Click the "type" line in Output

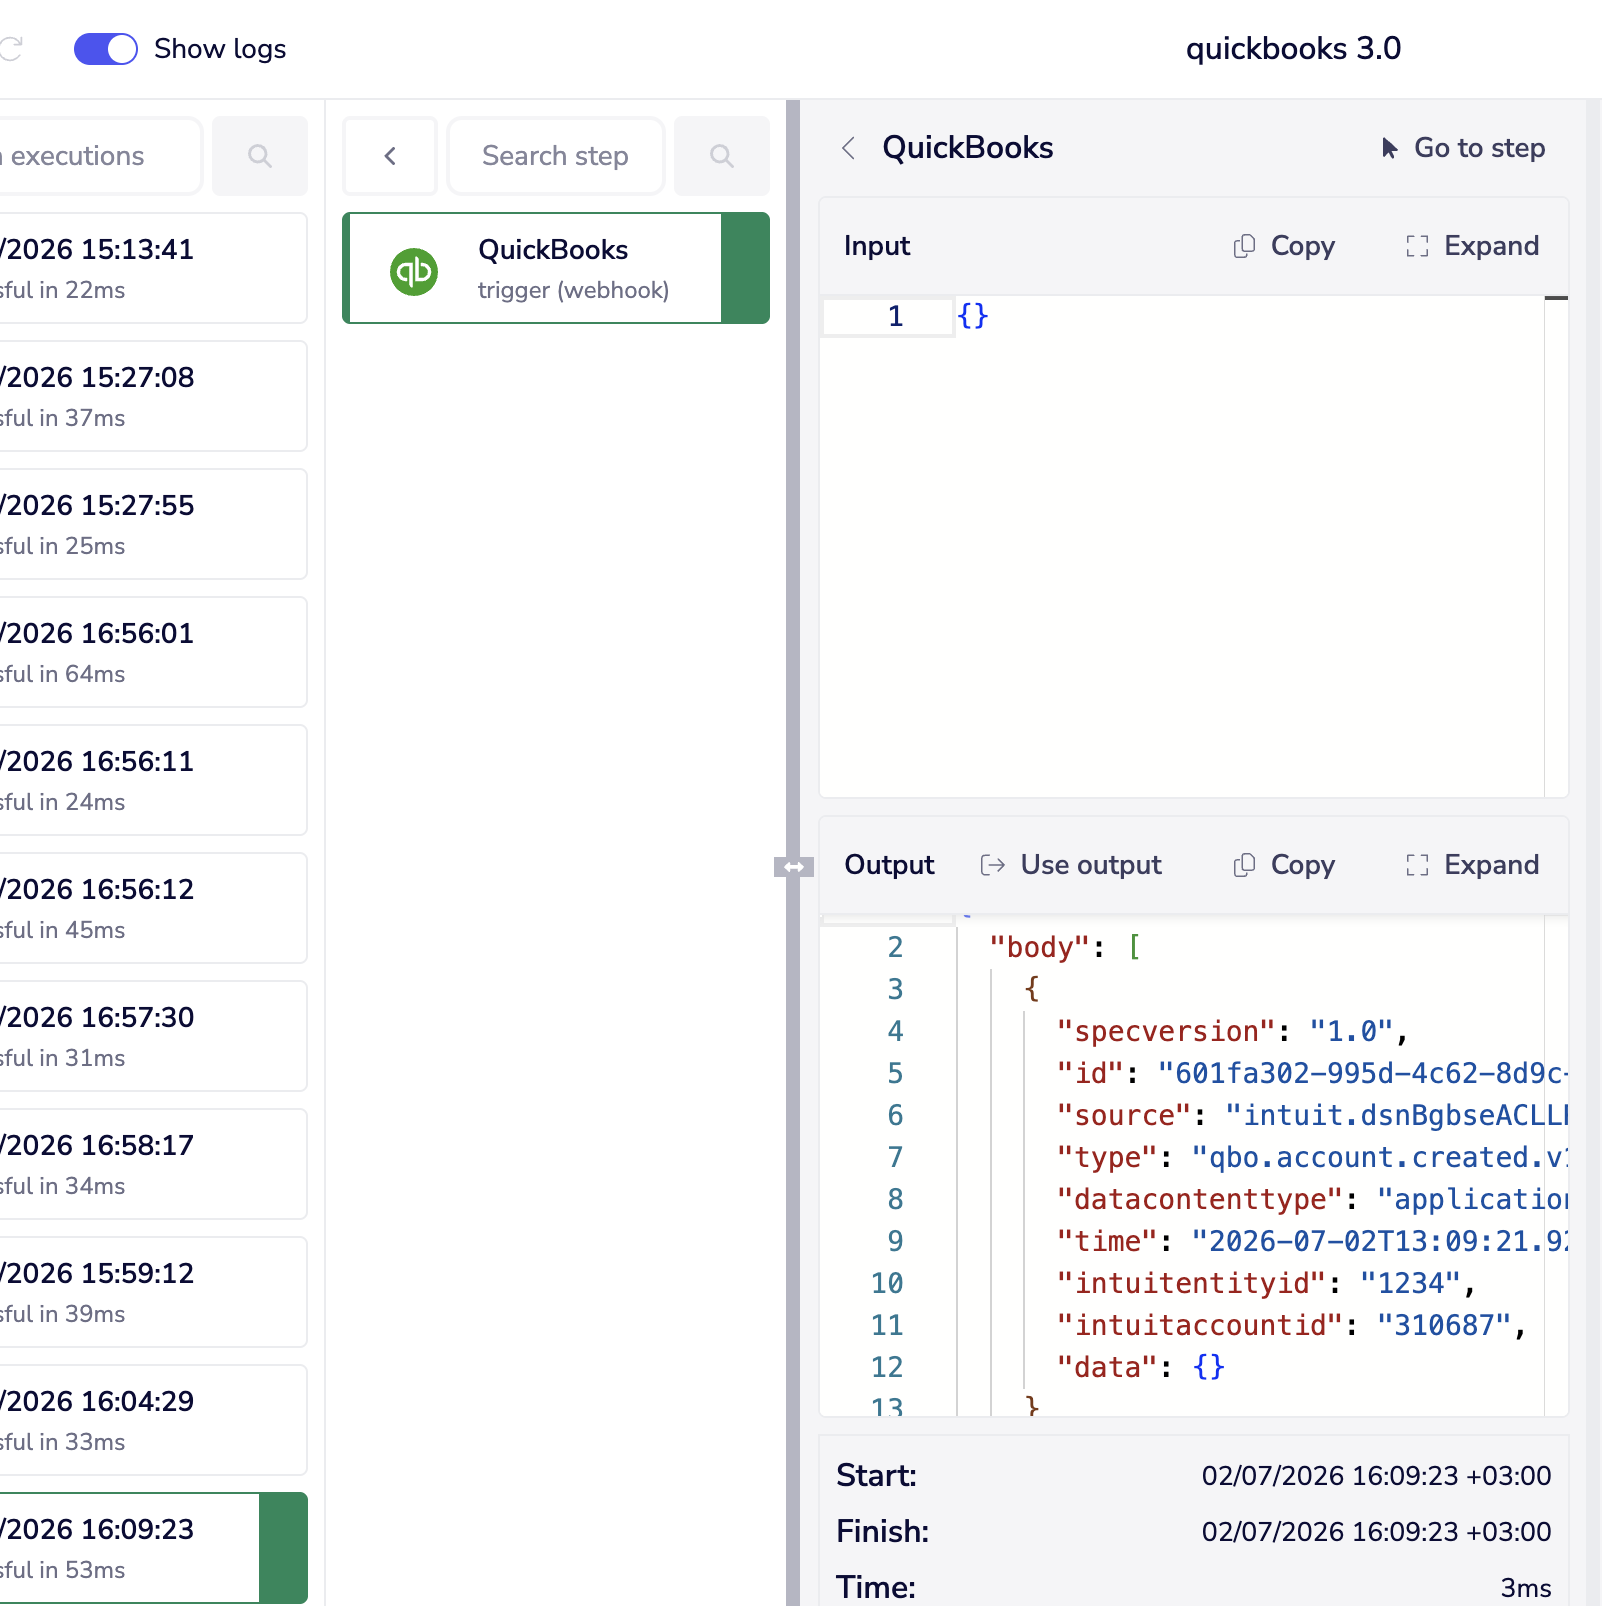coord(1312,1157)
